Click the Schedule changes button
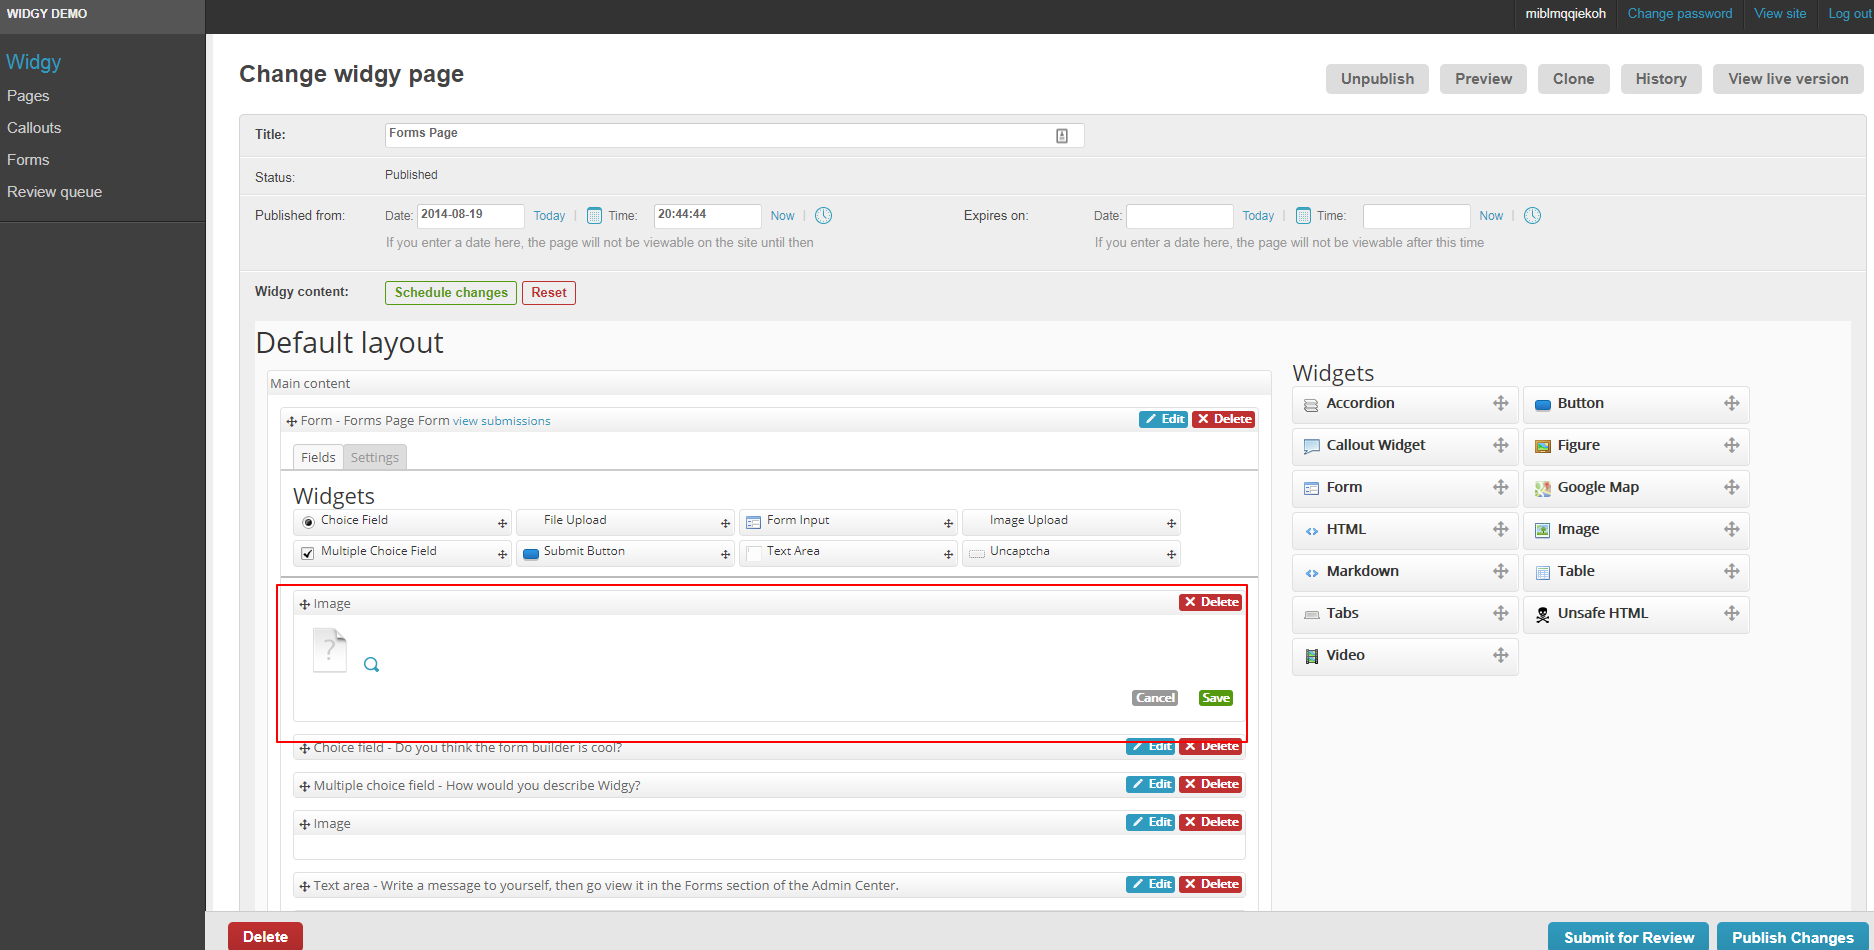The width and height of the screenshot is (1874, 950). (x=450, y=292)
